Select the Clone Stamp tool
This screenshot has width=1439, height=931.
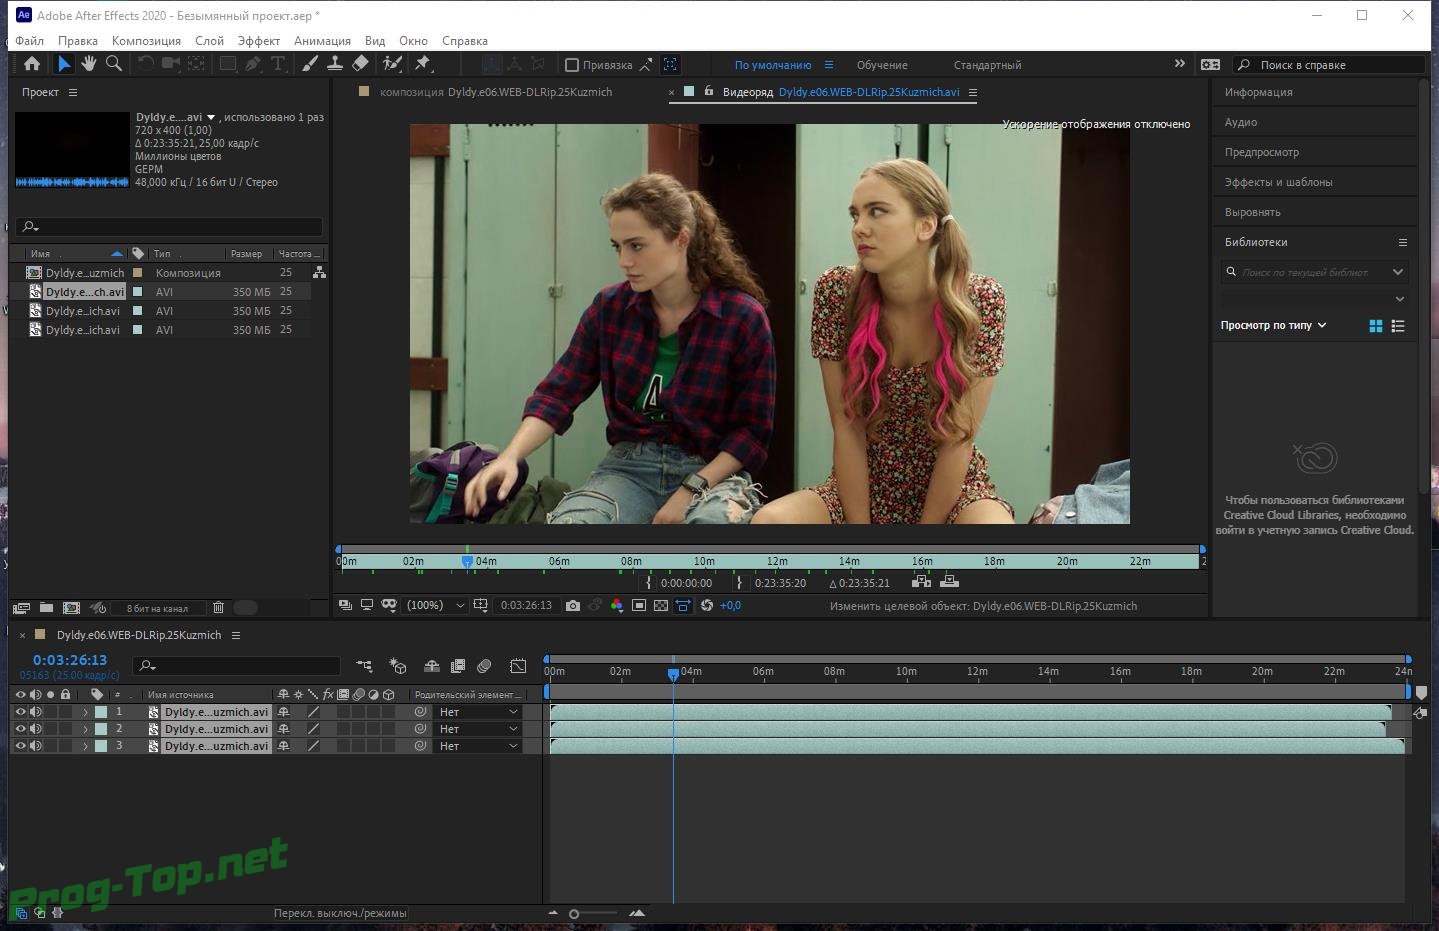coord(334,64)
